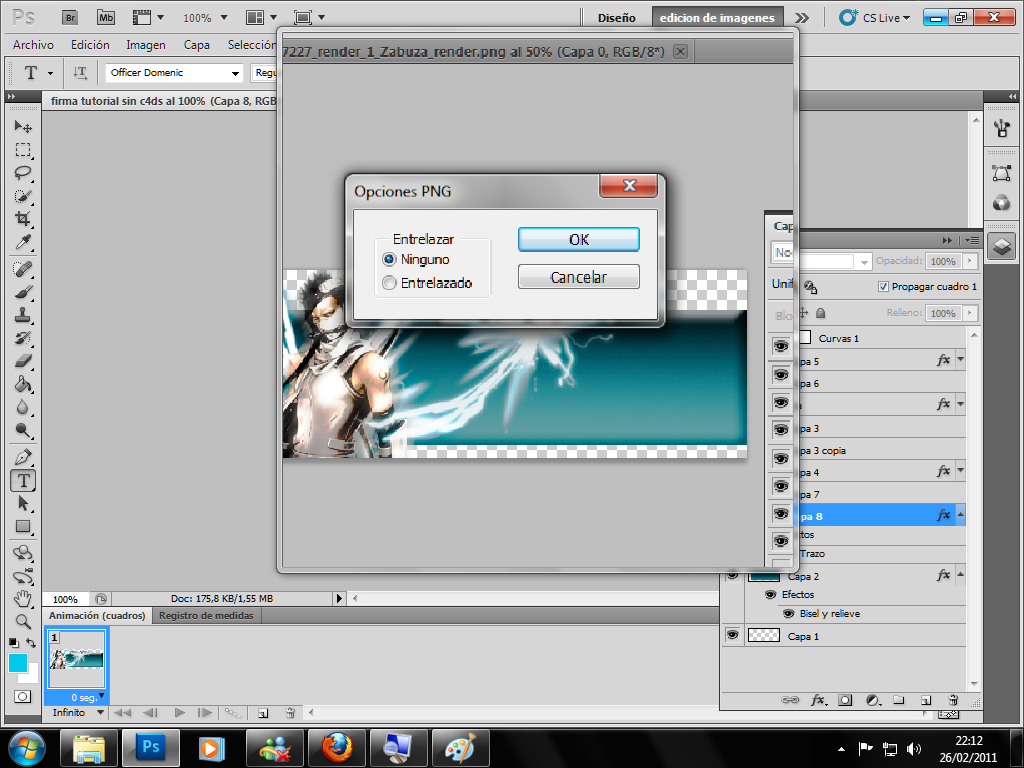Toggle the lock-all padlock in Layers panel
1024x768 pixels.
pos(821,313)
